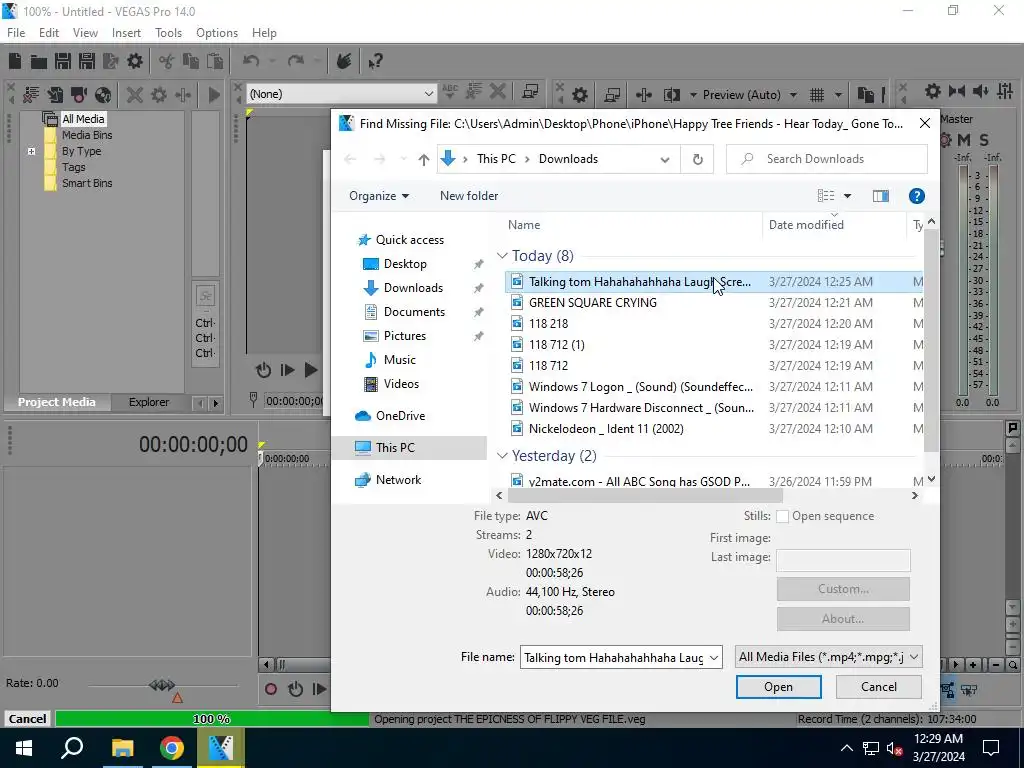Select the GREEN SQUARE CRYING file
Viewport: 1024px width, 768px height.
point(592,303)
